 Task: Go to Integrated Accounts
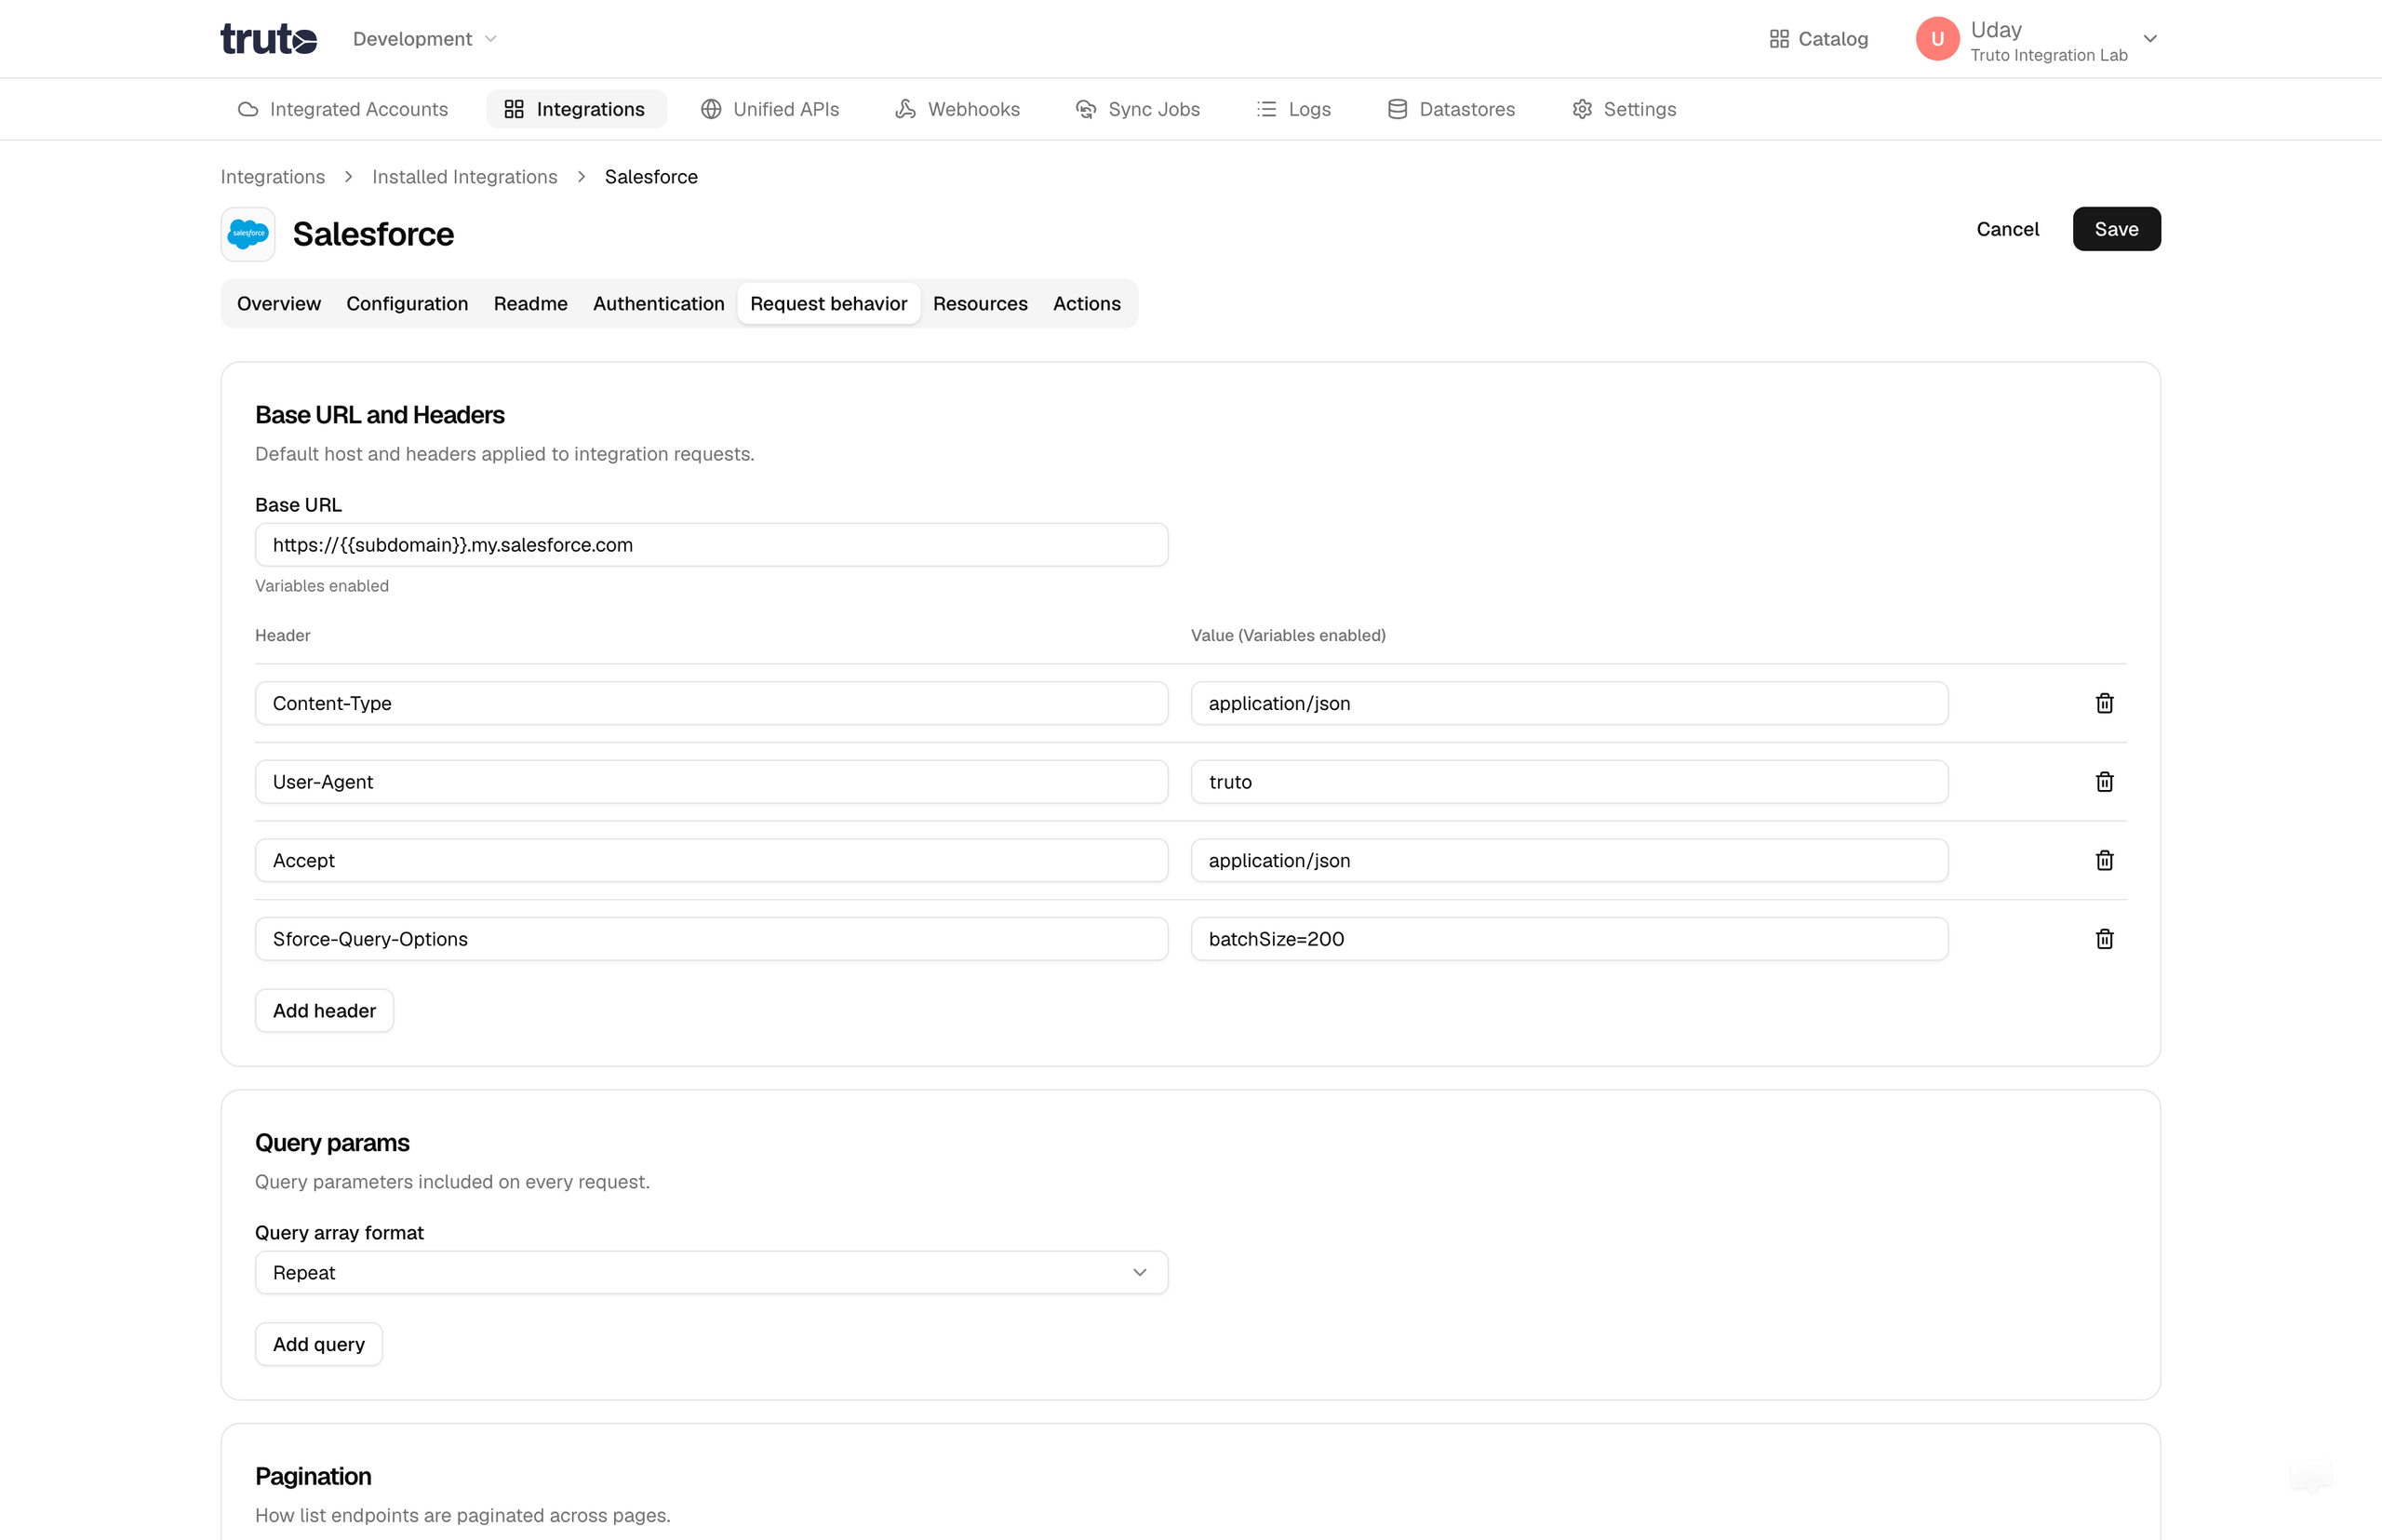pyautogui.click(x=343, y=109)
